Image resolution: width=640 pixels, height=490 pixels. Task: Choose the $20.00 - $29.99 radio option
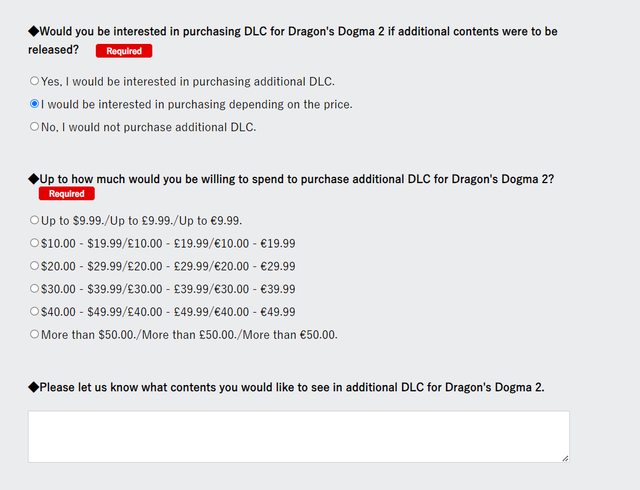[x=35, y=266]
